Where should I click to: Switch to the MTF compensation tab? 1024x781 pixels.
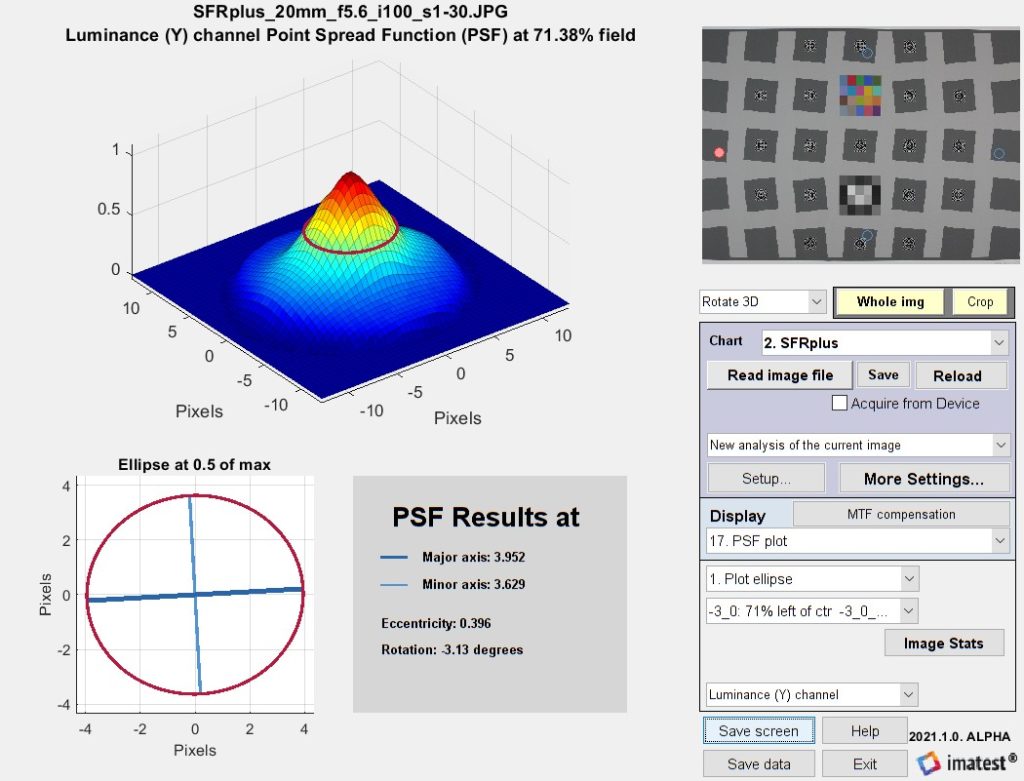901,513
